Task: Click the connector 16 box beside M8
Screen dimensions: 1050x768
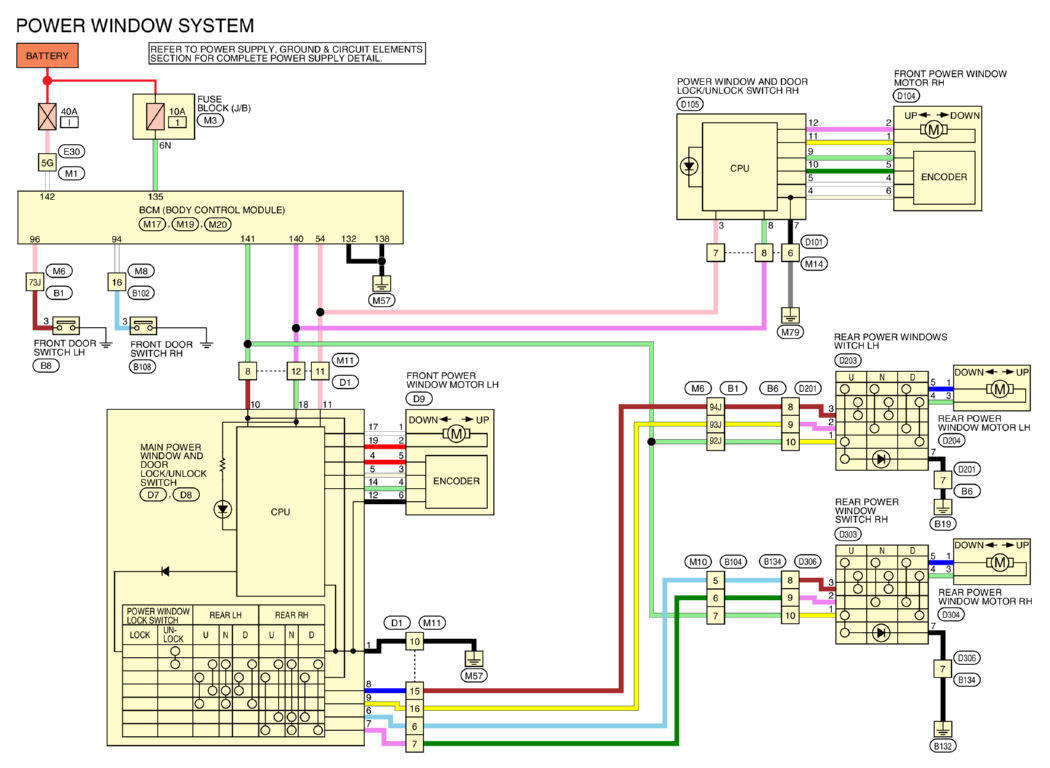Action: [117, 283]
